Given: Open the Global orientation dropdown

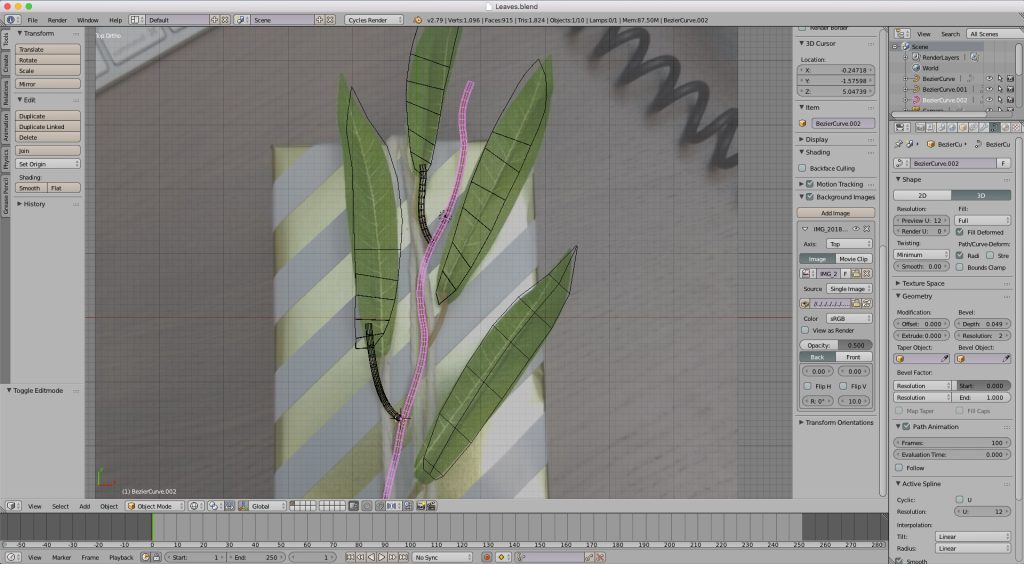Looking at the screenshot, I should pyautogui.click(x=268, y=506).
